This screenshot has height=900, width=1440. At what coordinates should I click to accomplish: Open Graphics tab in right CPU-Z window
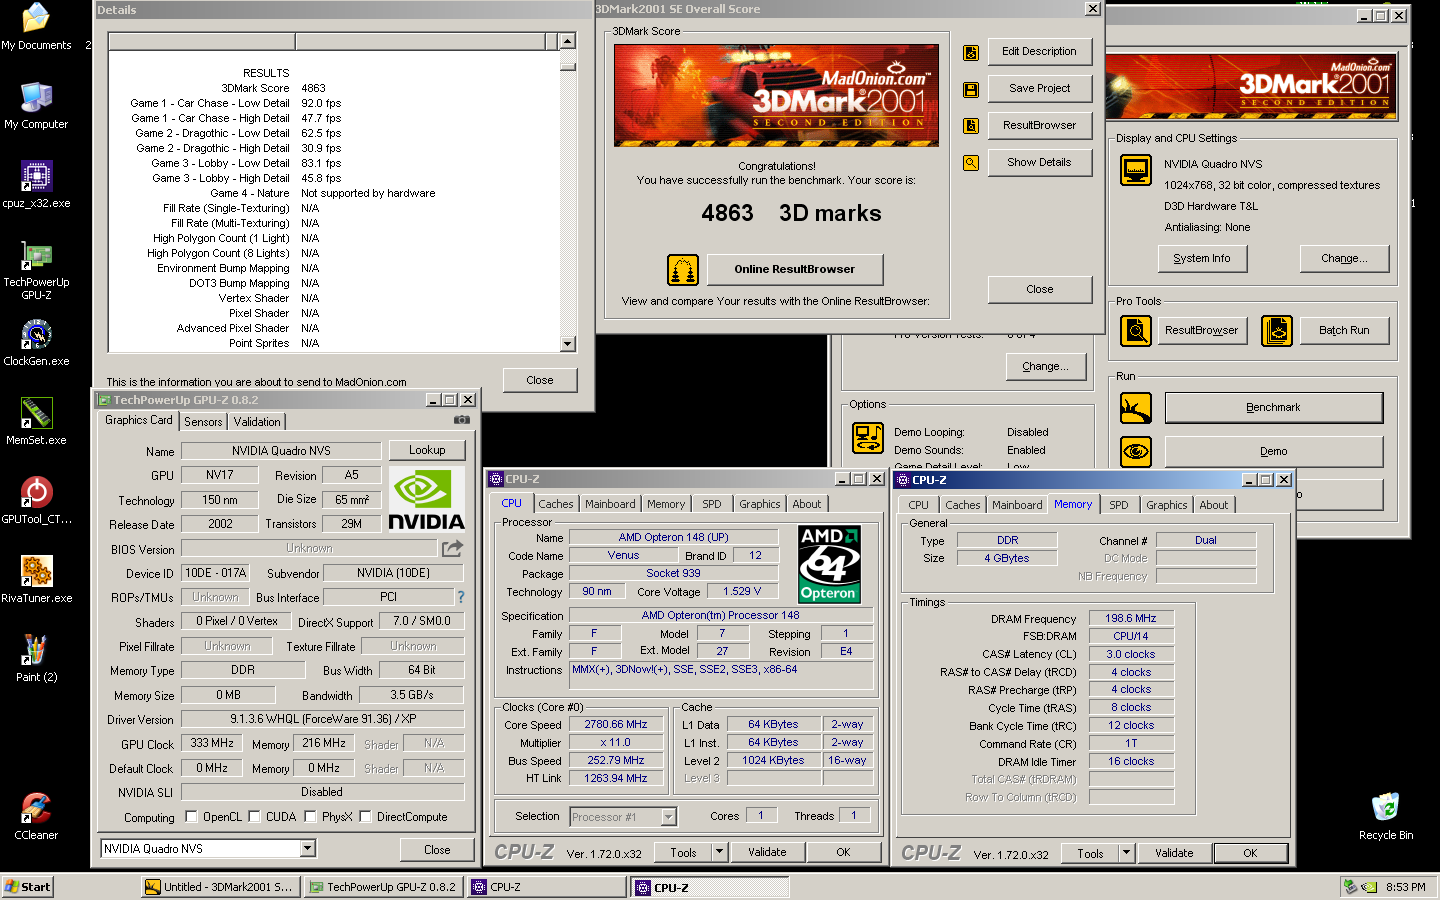[x=1167, y=505]
